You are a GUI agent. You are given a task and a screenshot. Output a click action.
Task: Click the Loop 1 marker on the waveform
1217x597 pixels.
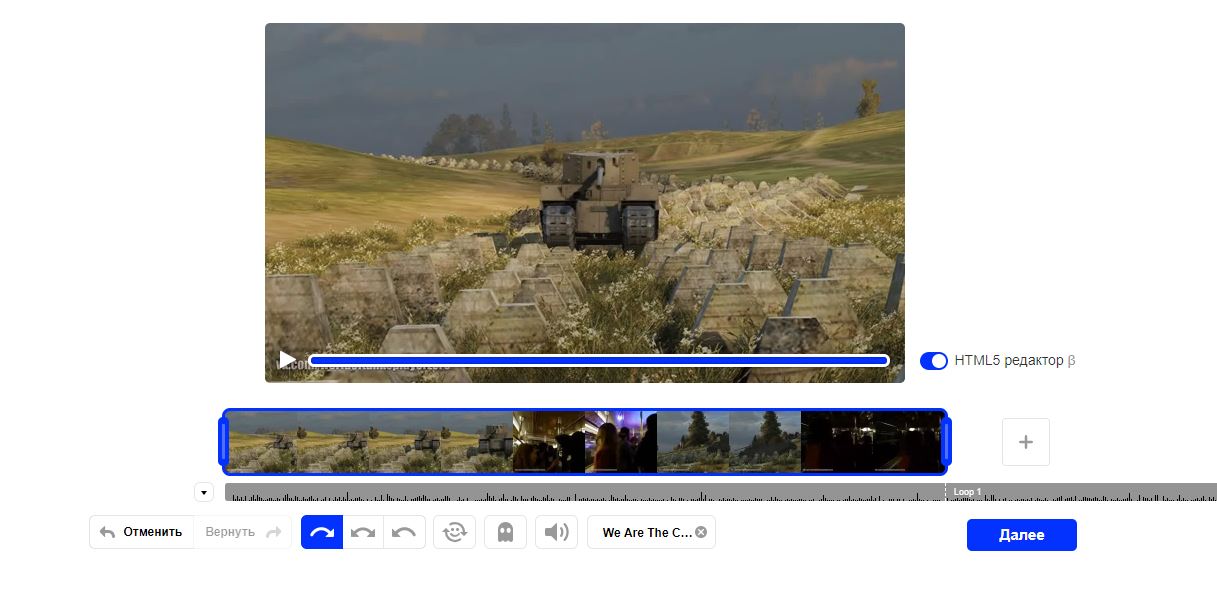967,492
